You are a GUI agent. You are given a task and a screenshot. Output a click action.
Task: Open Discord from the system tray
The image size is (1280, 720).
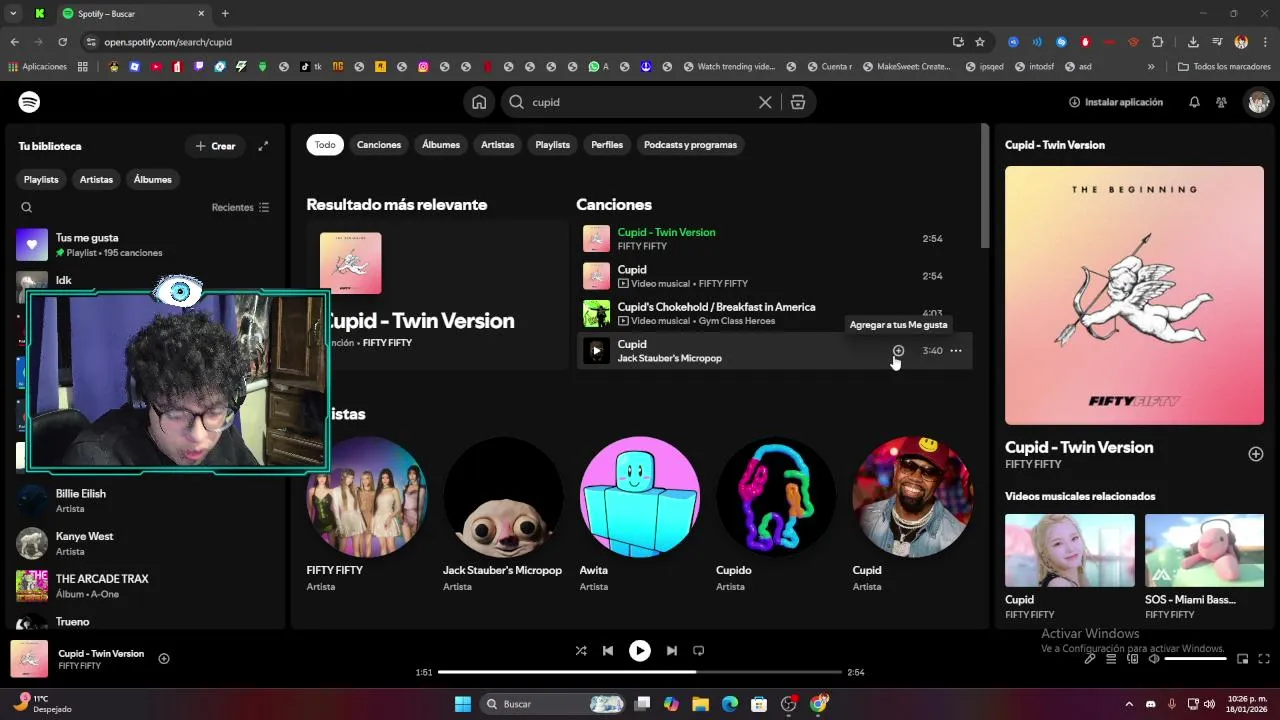click(1150, 704)
